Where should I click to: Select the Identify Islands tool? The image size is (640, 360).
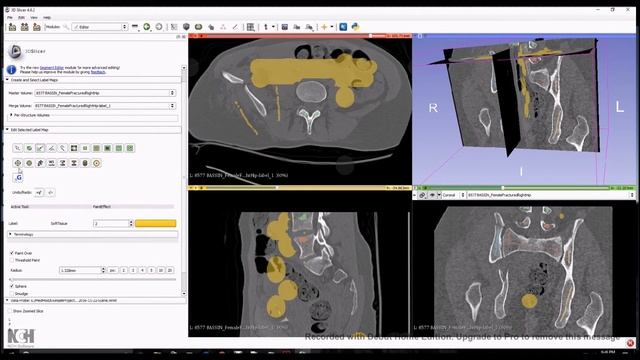click(96, 148)
